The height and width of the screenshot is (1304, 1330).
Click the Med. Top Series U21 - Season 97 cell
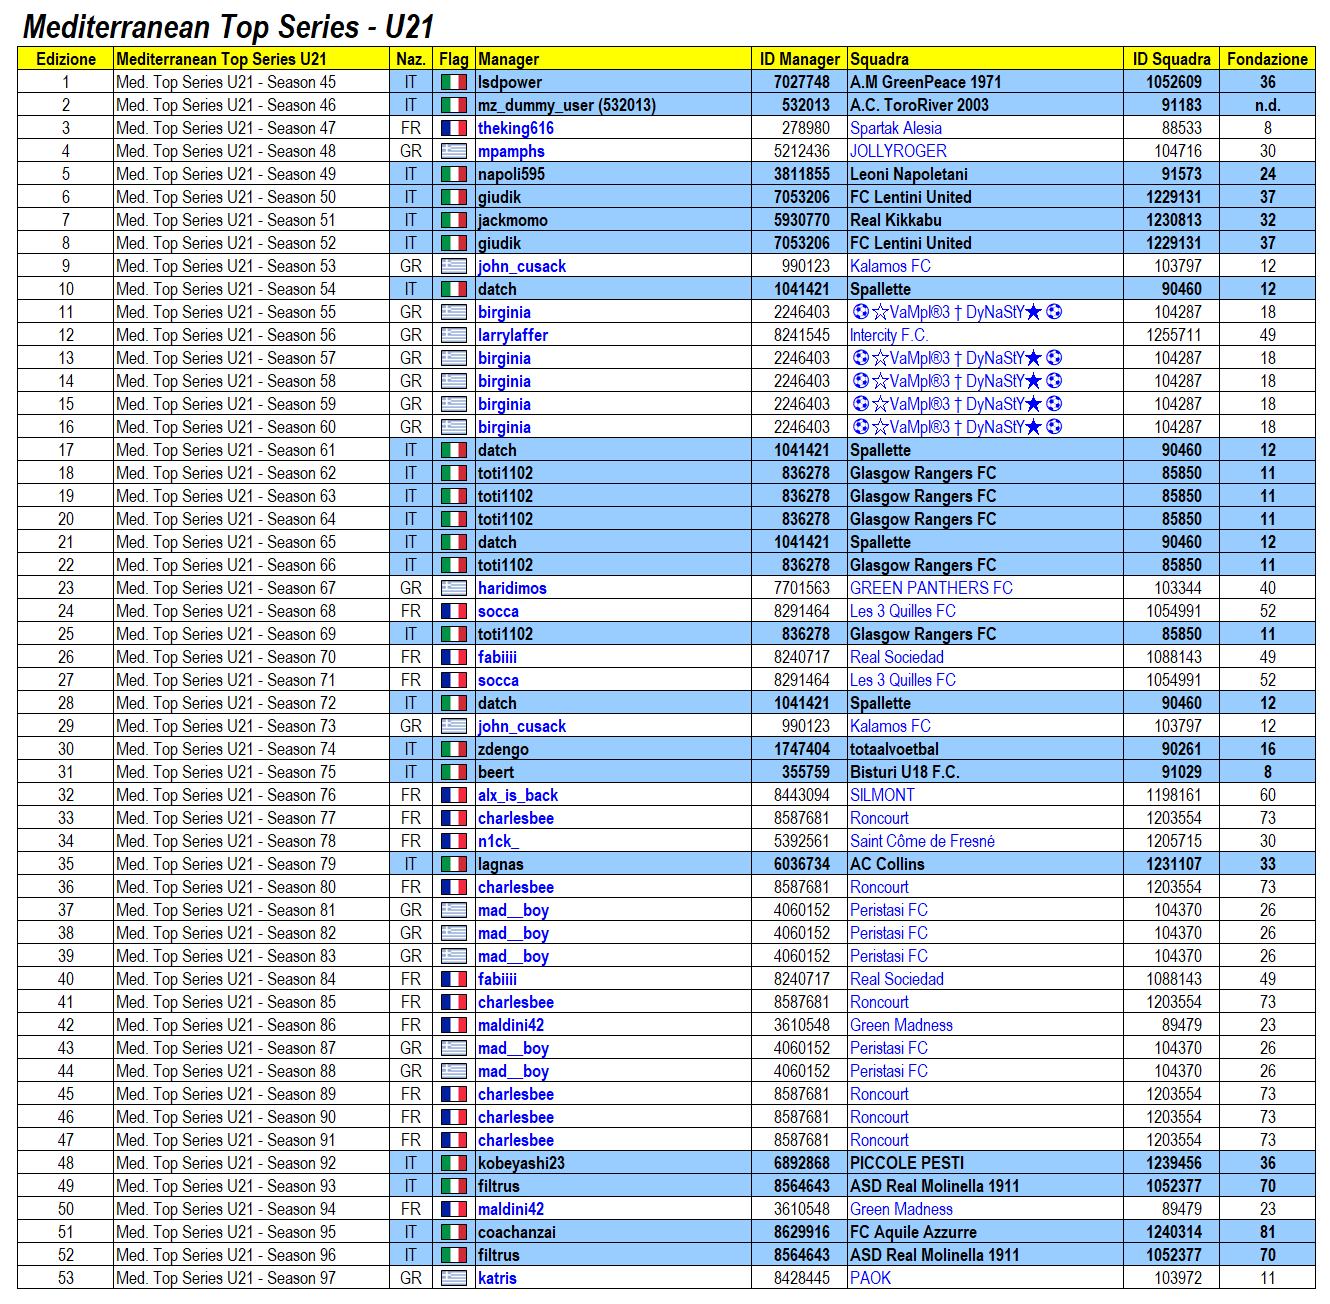pyautogui.click(x=251, y=1278)
